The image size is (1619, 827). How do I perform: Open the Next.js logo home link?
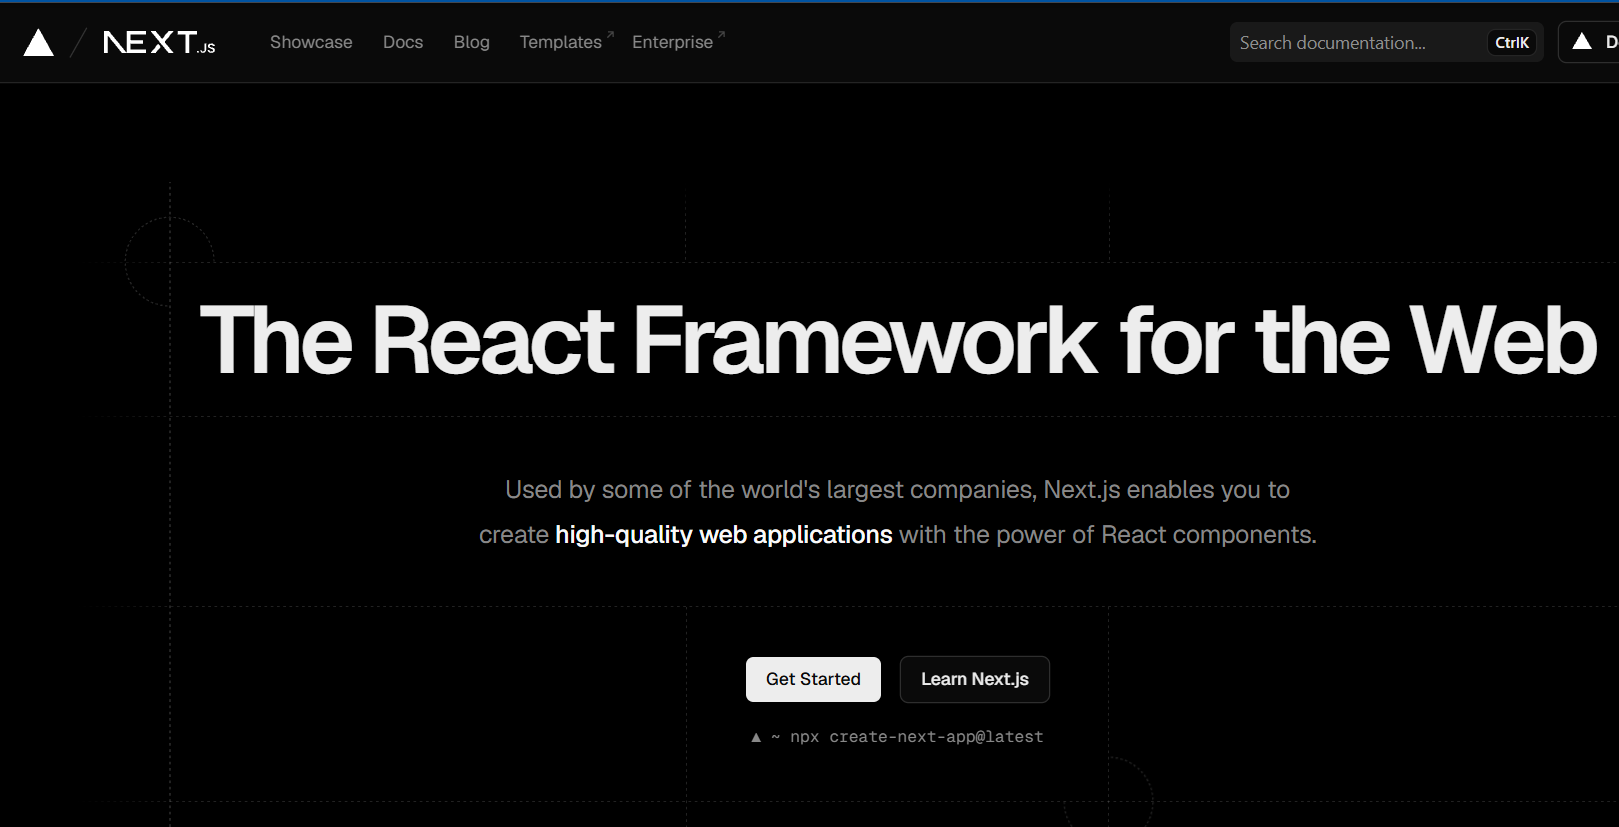pos(160,42)
